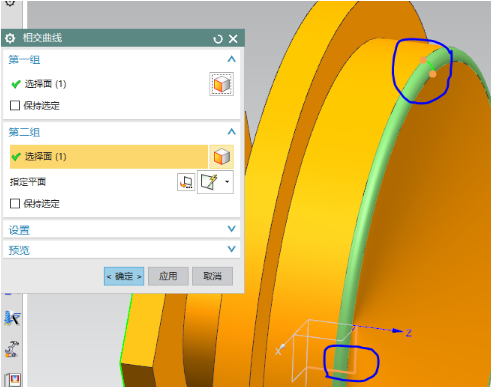Reset the Intersection Curve dialog

point(218,39)
